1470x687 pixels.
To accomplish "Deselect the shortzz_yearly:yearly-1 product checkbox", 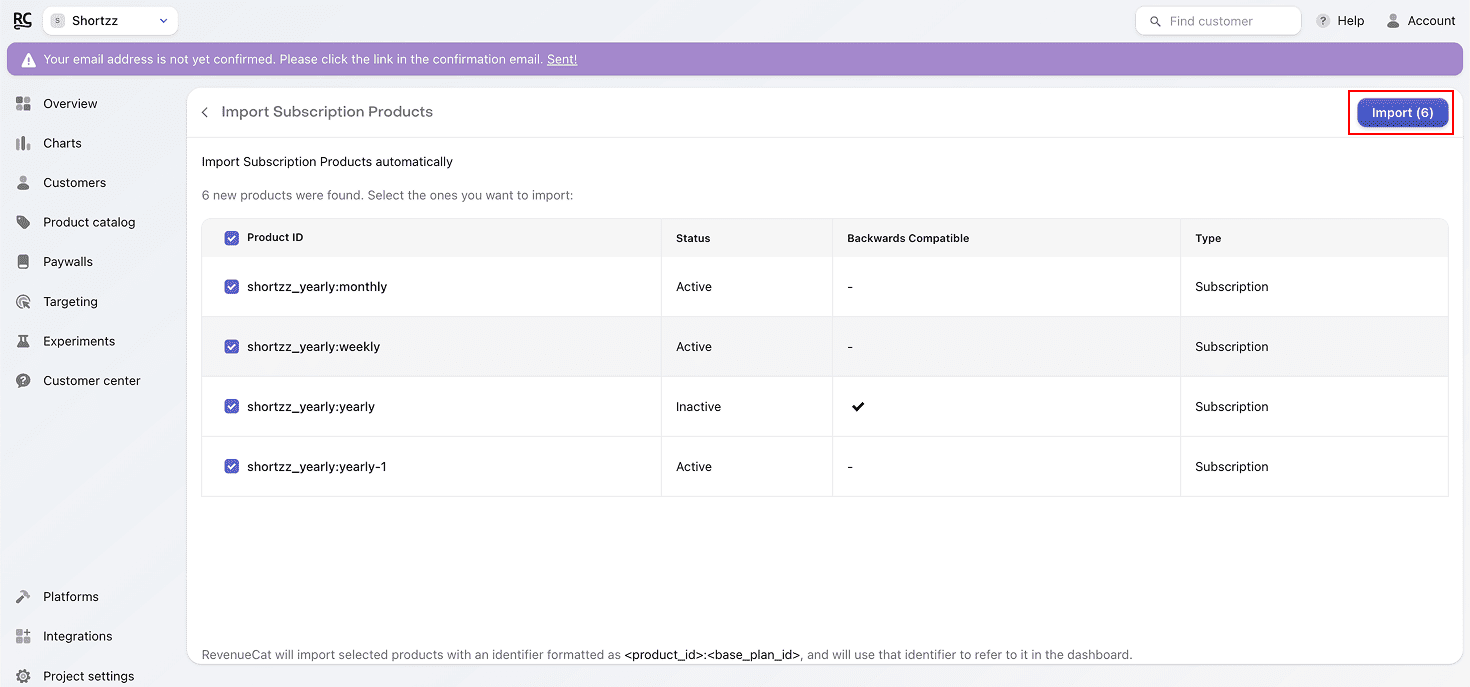I will click(232, 467).
